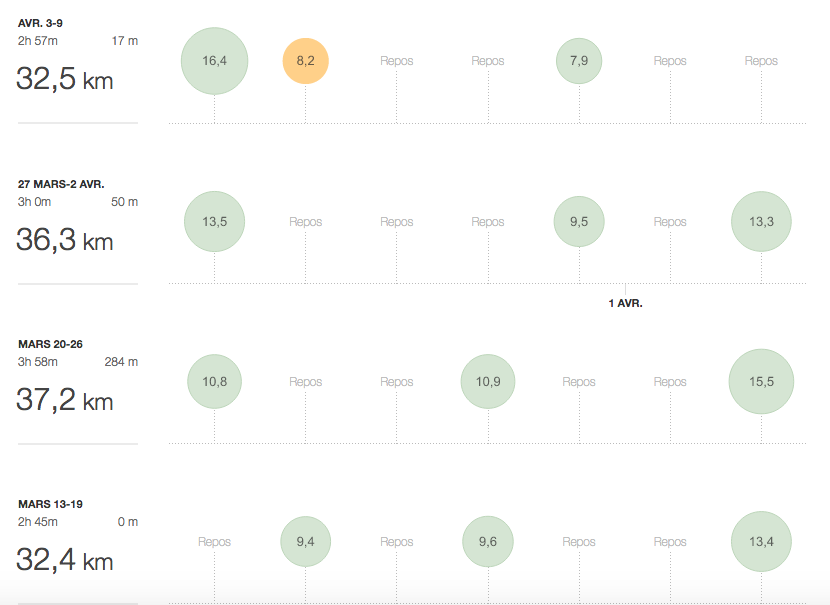Screen dimensions: 830x605
Task: Click the 9,5 km activity bubble
Action: [x=579, y=222]
